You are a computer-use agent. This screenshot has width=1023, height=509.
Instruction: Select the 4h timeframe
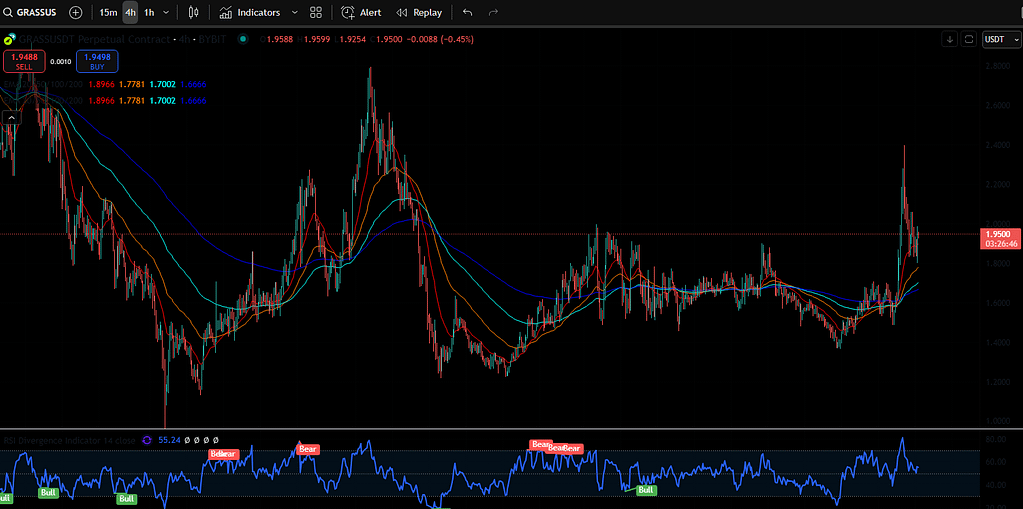click(130, 12)
